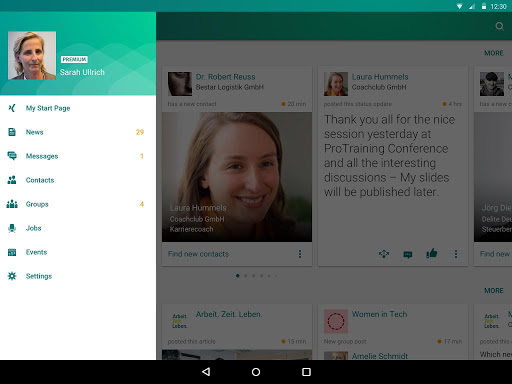The height and width of the screenshot is (384, 512).
Task: Tap MORE above the Arbeit. Zeit. Leben. section
Action: pos(494,290)
